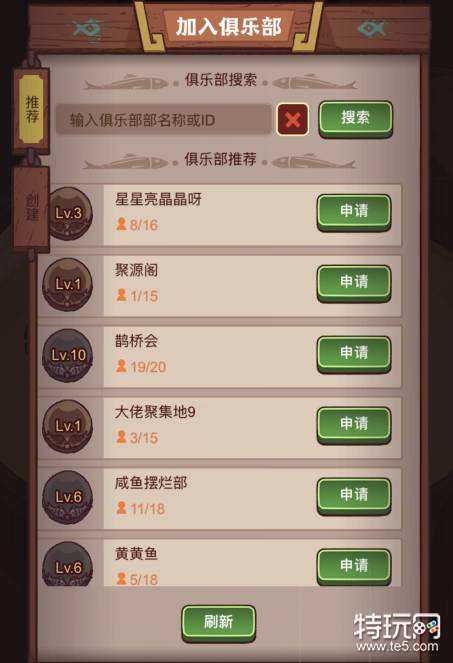Apply to 咸鱼摆烂部 club

click(354, 496)
